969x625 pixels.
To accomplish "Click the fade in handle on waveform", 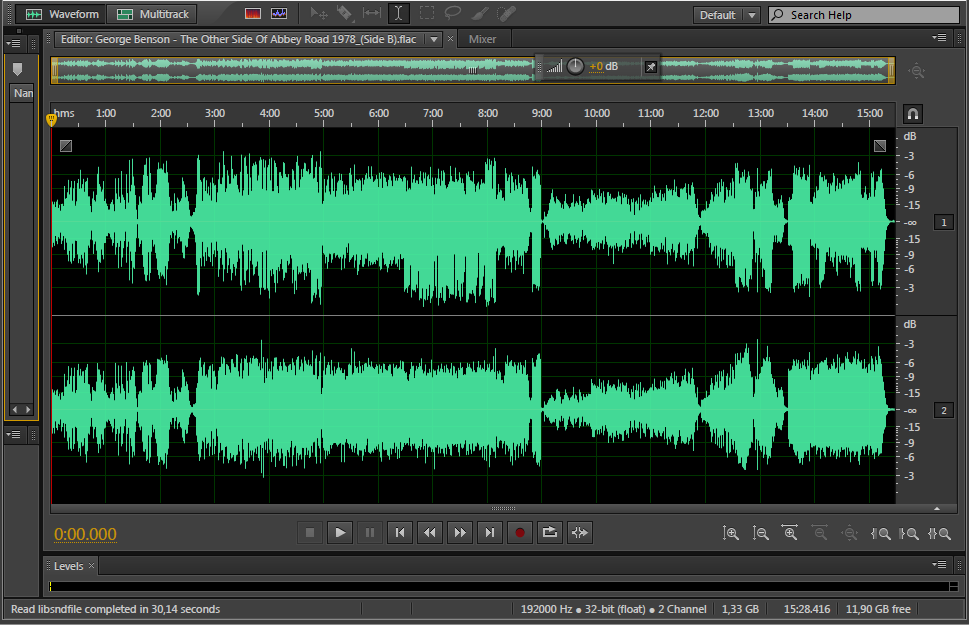I will pyautogui.click(x=66, y=146).
